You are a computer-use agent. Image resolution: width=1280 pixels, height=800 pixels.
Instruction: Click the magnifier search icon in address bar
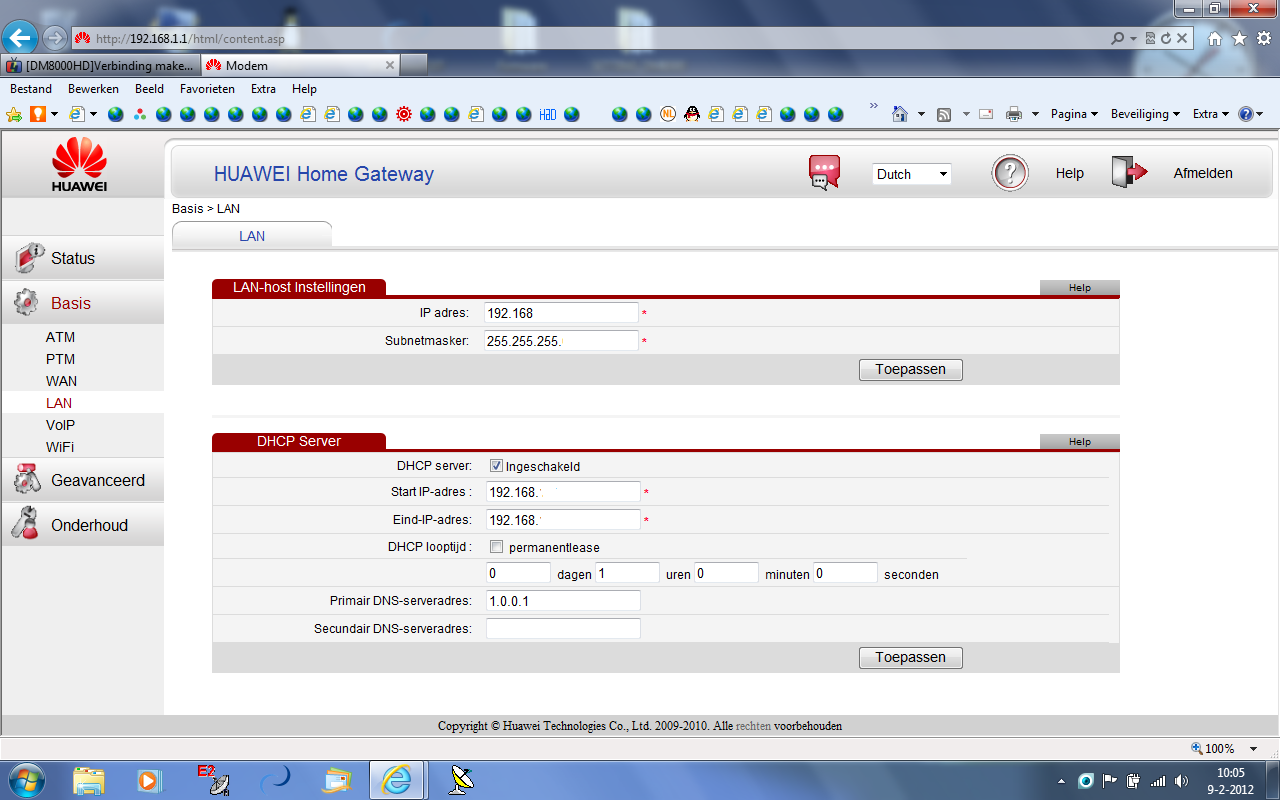(x=1117, y=38)
